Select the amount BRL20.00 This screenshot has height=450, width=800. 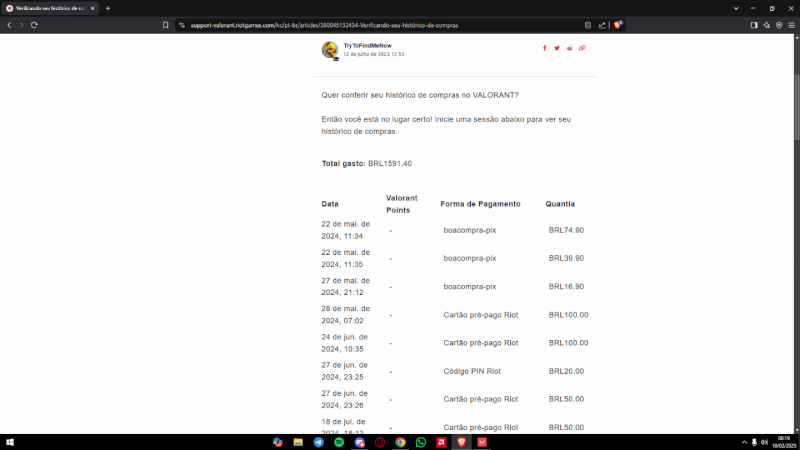tap(566, 371)
